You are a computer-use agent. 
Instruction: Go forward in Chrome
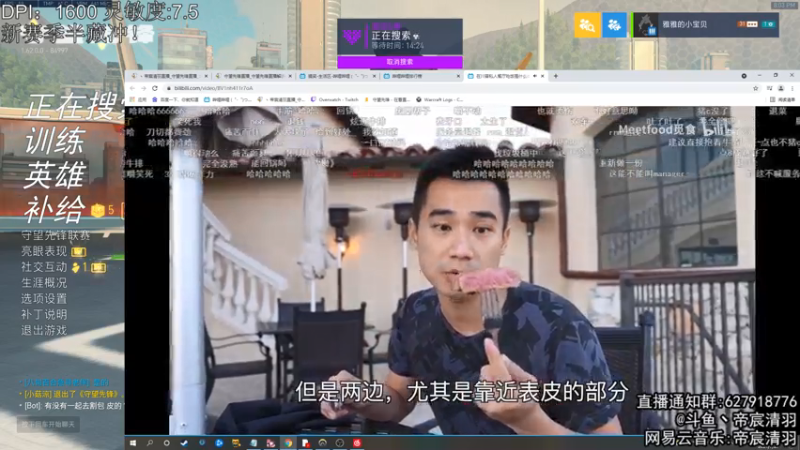143,88
